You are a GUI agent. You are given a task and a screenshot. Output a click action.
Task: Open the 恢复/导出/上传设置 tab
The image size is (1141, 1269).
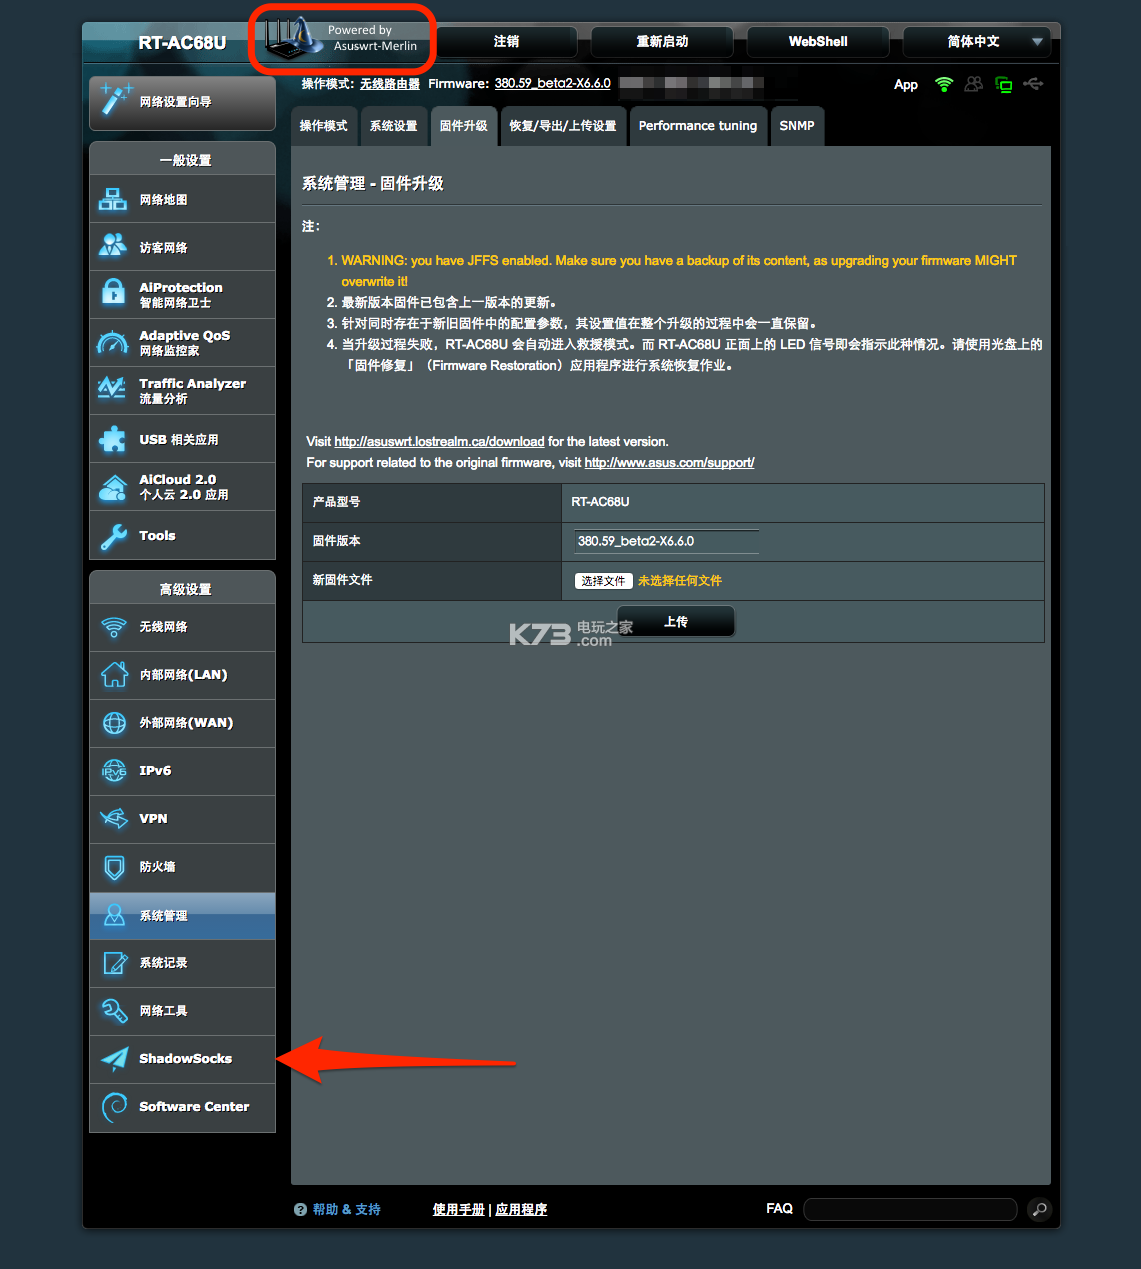point(563,126)
